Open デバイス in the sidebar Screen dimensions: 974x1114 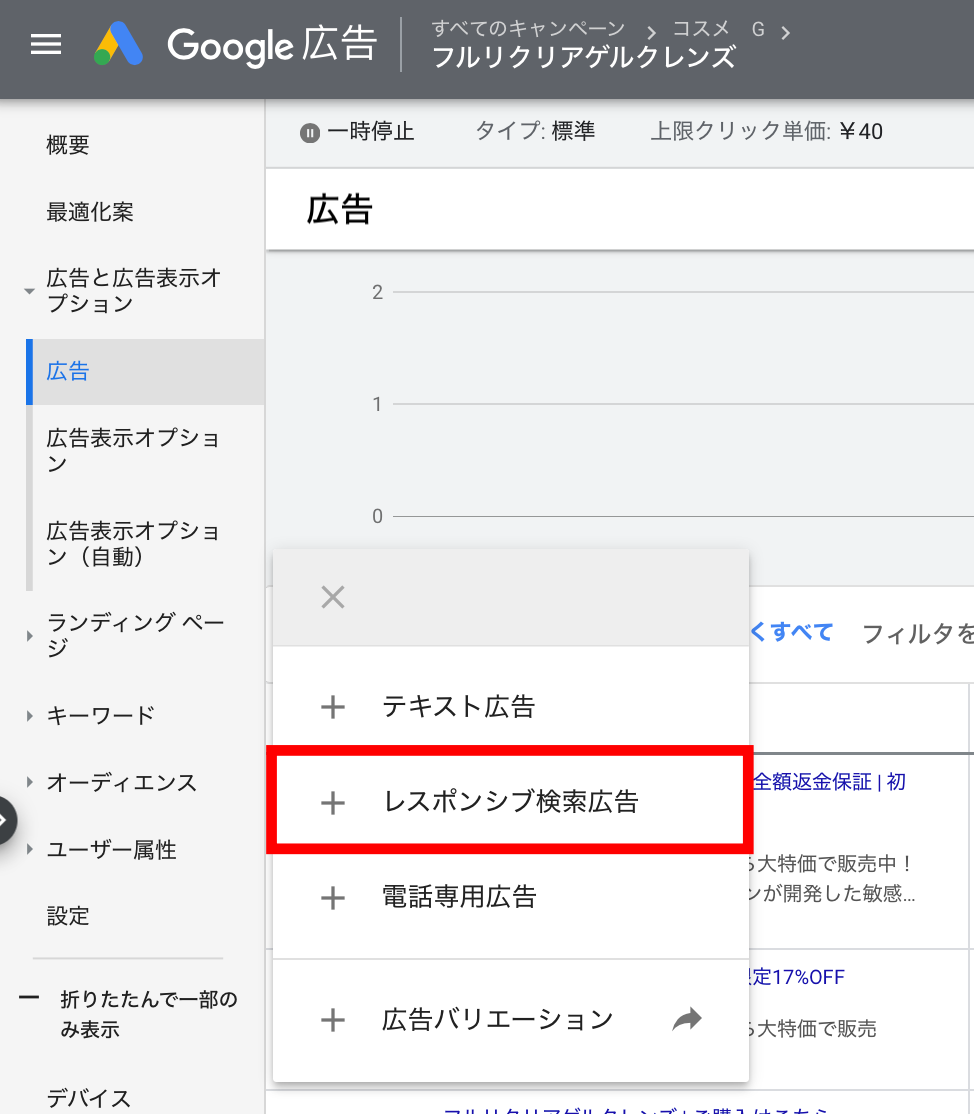(x=89, y=1098)
